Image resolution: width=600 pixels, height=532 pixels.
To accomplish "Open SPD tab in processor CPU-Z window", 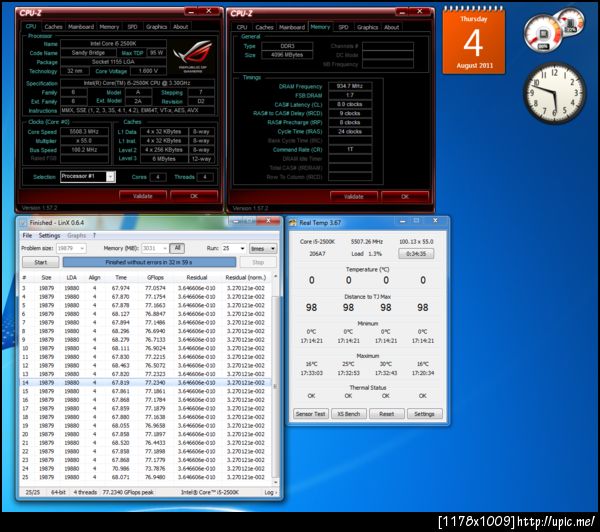I will (132, 27).
